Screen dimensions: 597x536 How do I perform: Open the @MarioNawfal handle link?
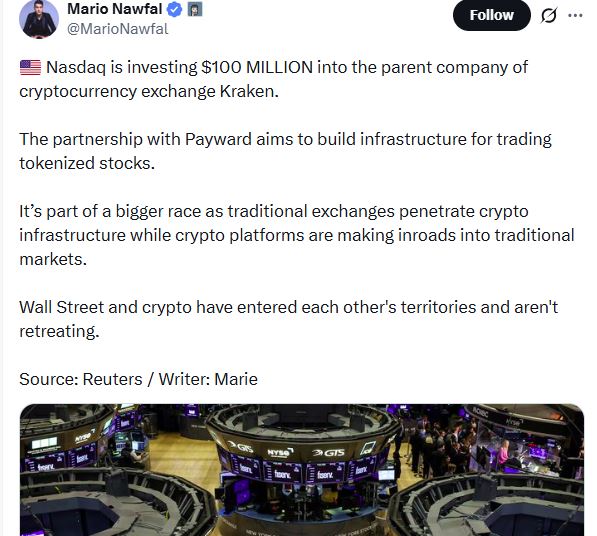117,29
